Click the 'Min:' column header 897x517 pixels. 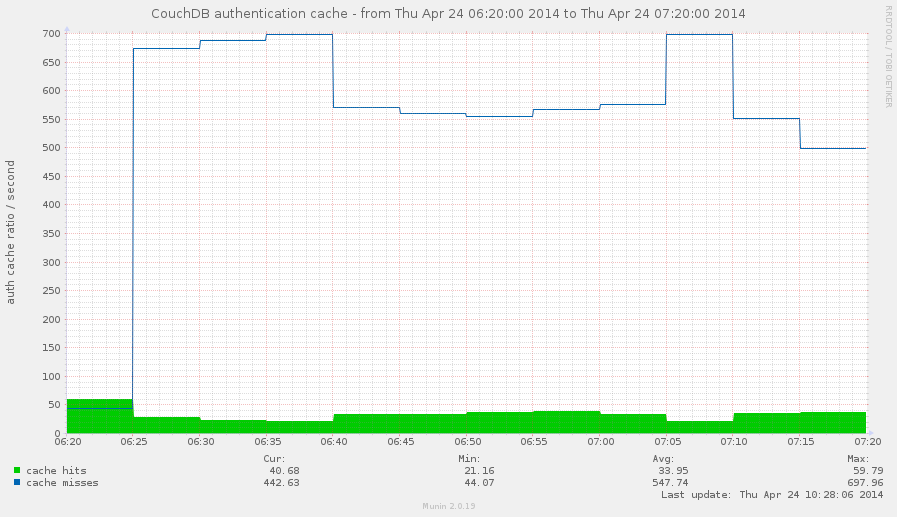tap(469, 459)
